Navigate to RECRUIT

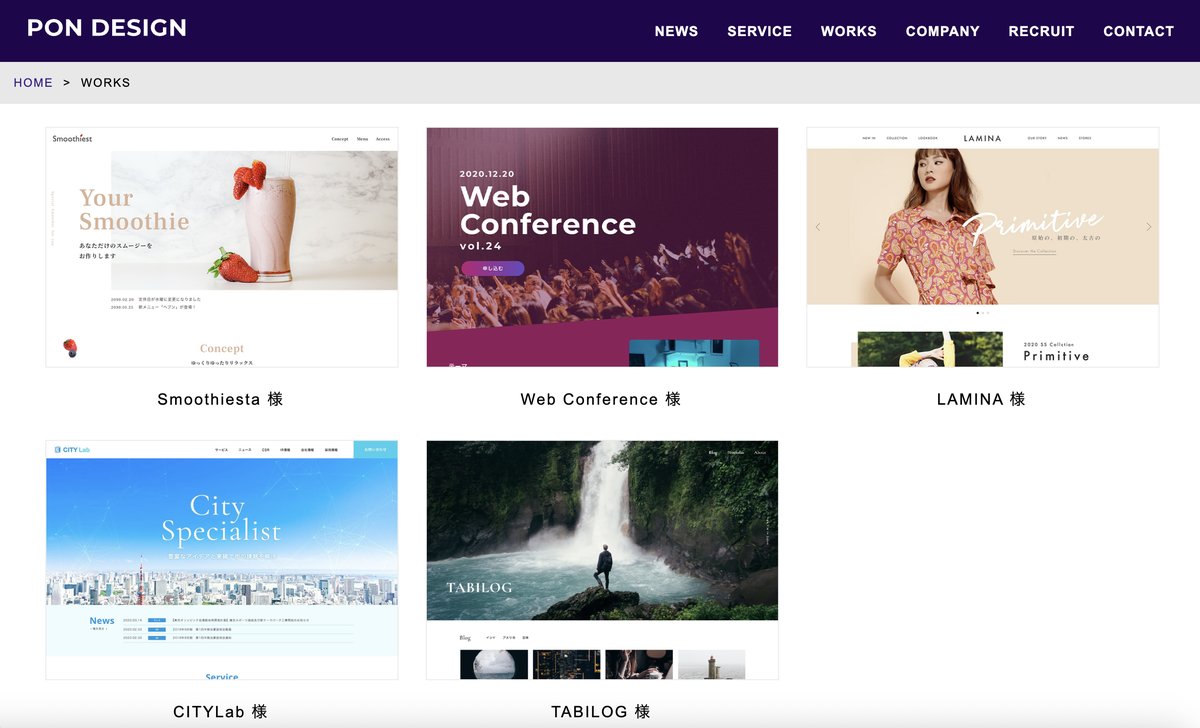click(1041, 31)
